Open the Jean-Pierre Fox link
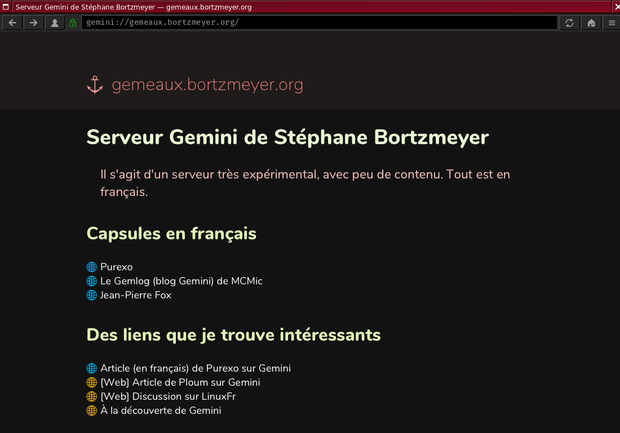 click(136, 295)
